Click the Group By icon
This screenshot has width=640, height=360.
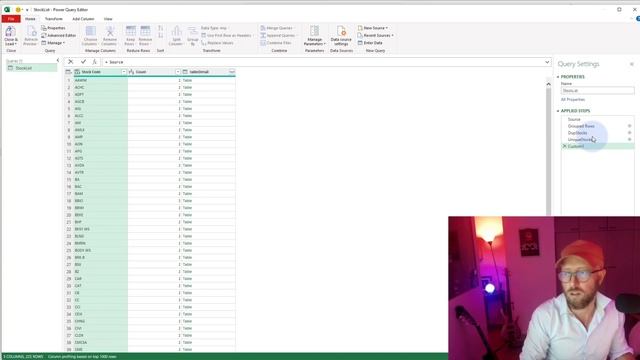tap(192, 32)
